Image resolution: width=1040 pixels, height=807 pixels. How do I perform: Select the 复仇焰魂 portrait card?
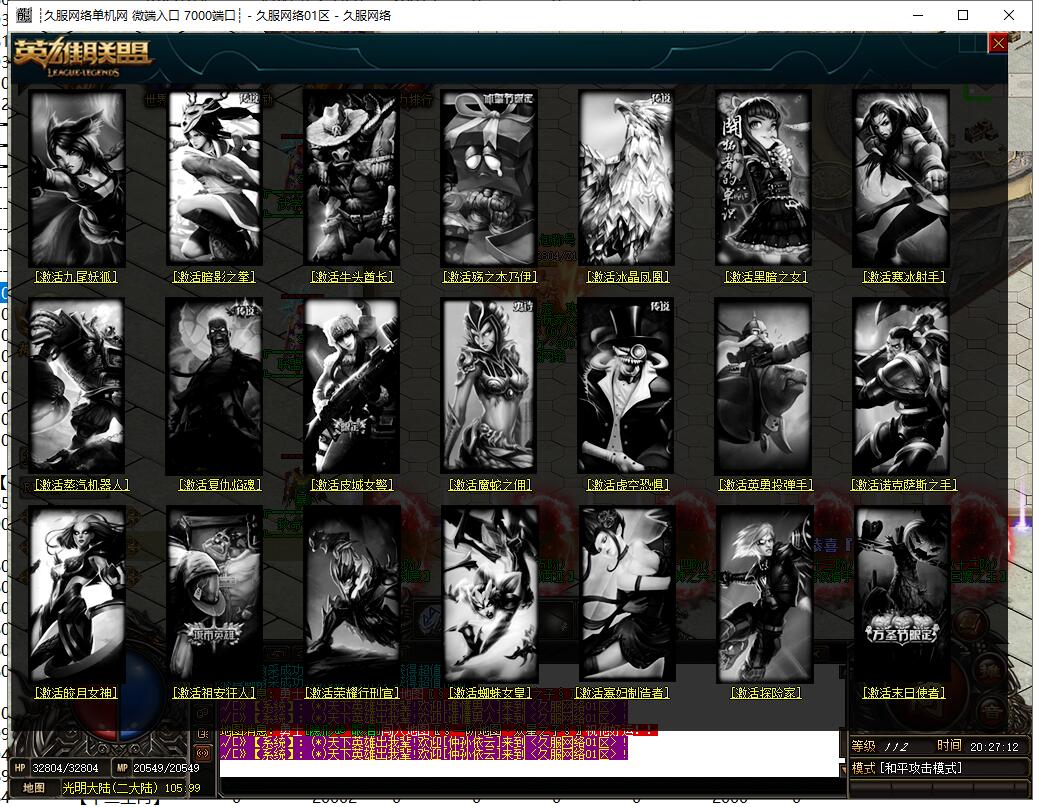[214, 386]
